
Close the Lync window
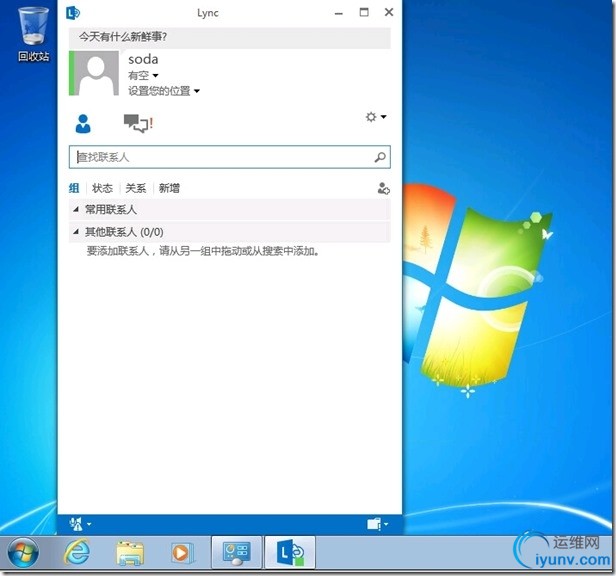click(x=389, y=13)
